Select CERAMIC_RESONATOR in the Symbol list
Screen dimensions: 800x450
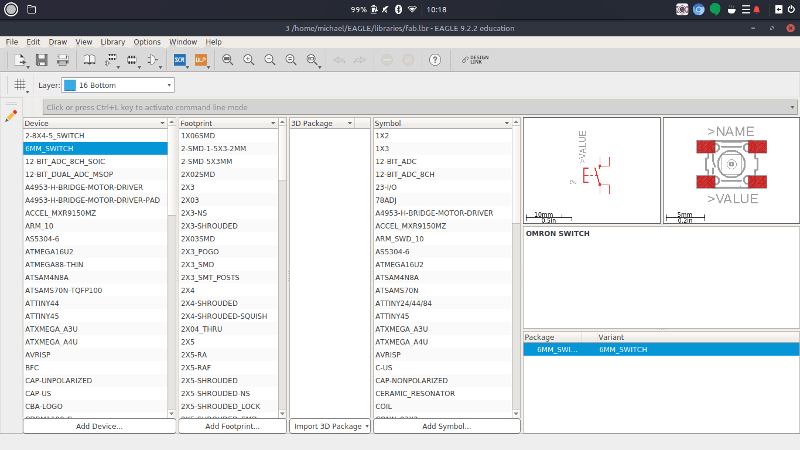click(443, 393)
